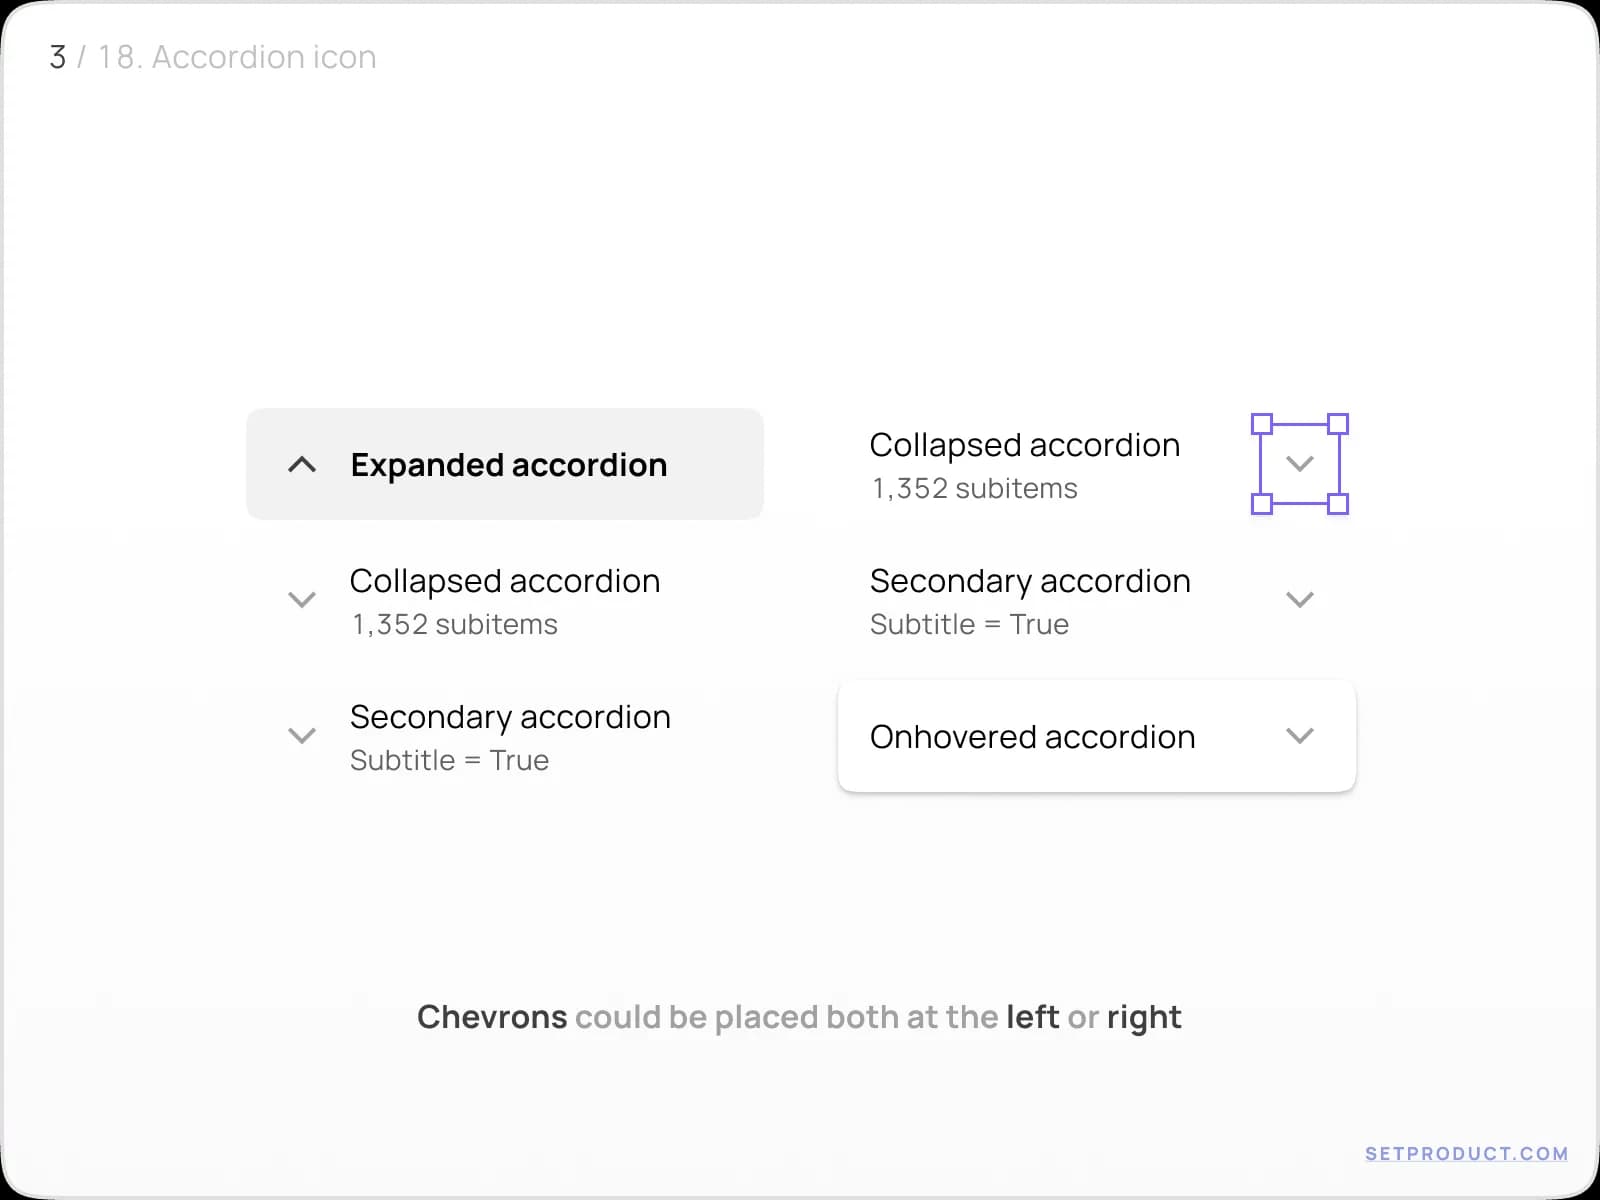1600x1200 pixels.
Task: Click the chevron inside Onhovered accordion
Action: (1301, 735)
